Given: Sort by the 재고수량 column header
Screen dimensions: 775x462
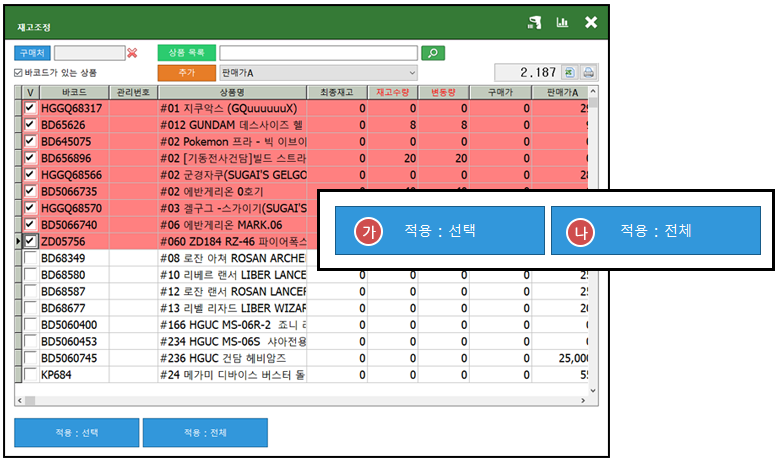Looking at the screenshot, I should (393, 92).
